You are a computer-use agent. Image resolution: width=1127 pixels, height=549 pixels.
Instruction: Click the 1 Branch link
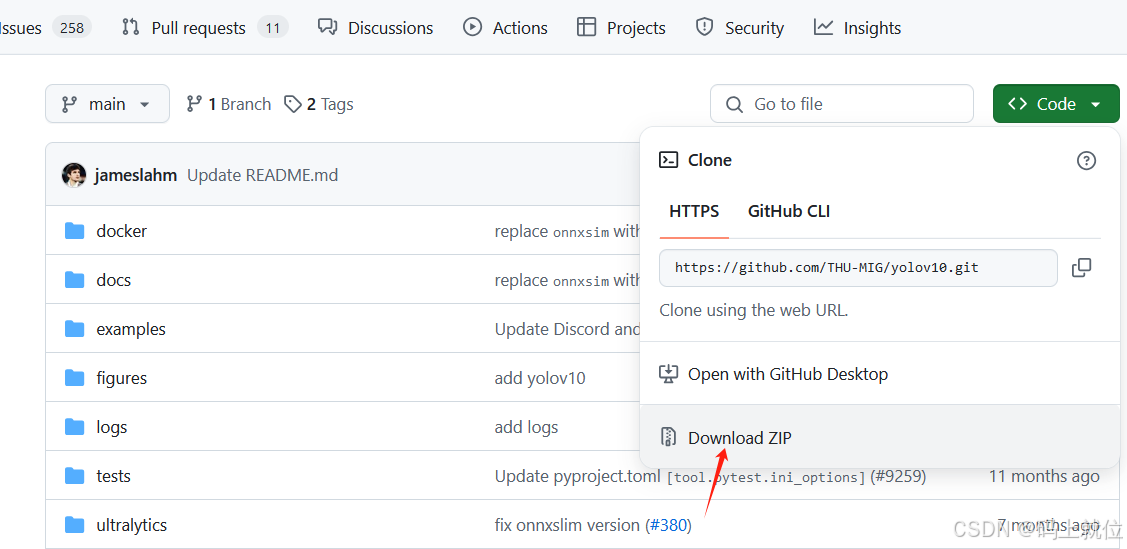(x=229, y=104)
